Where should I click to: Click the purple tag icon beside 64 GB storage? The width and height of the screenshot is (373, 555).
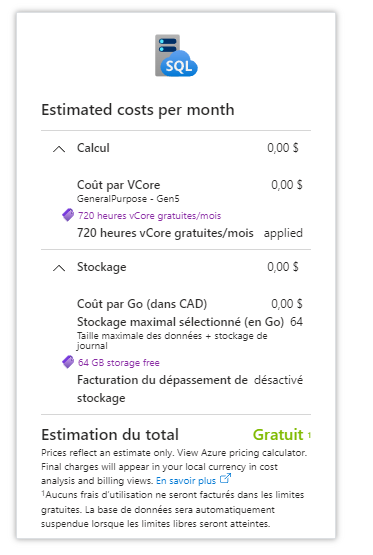(x=68, y=362)
